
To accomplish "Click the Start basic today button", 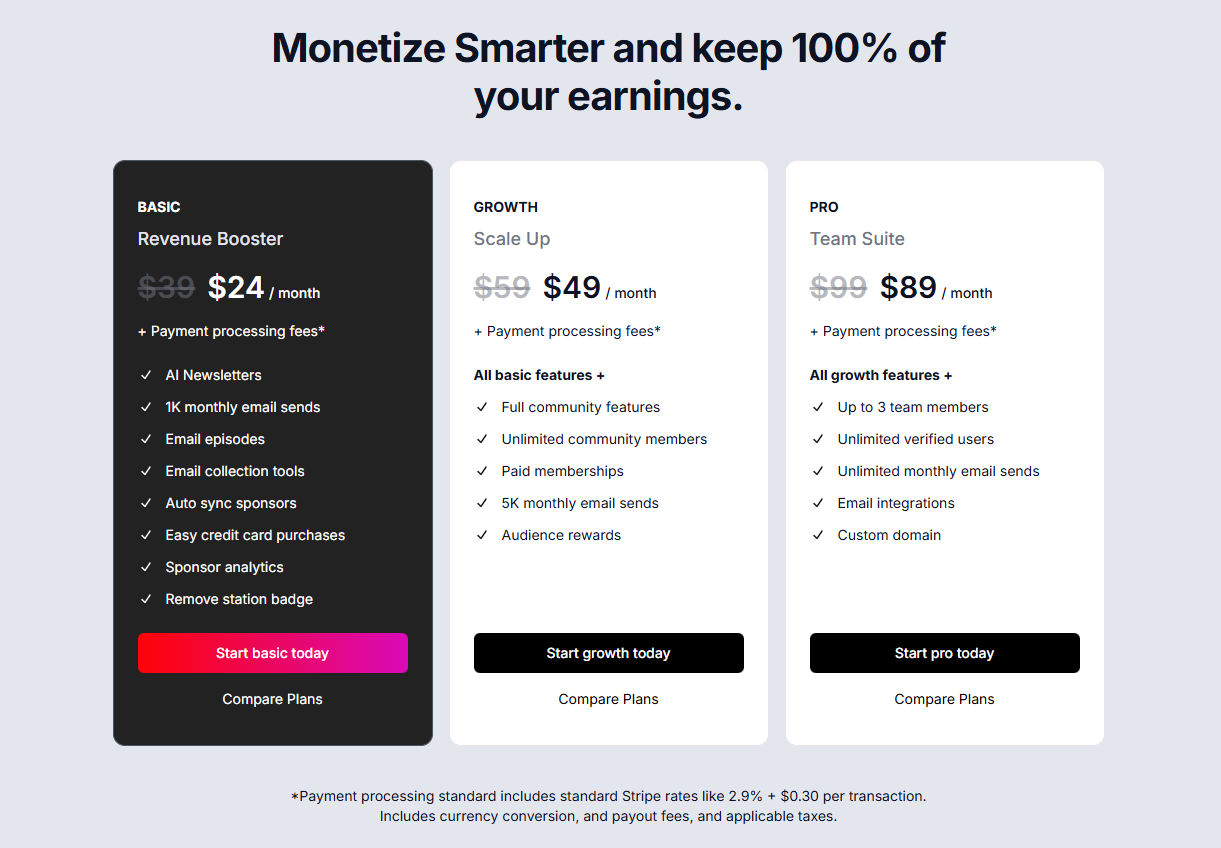I will [272, 653].
